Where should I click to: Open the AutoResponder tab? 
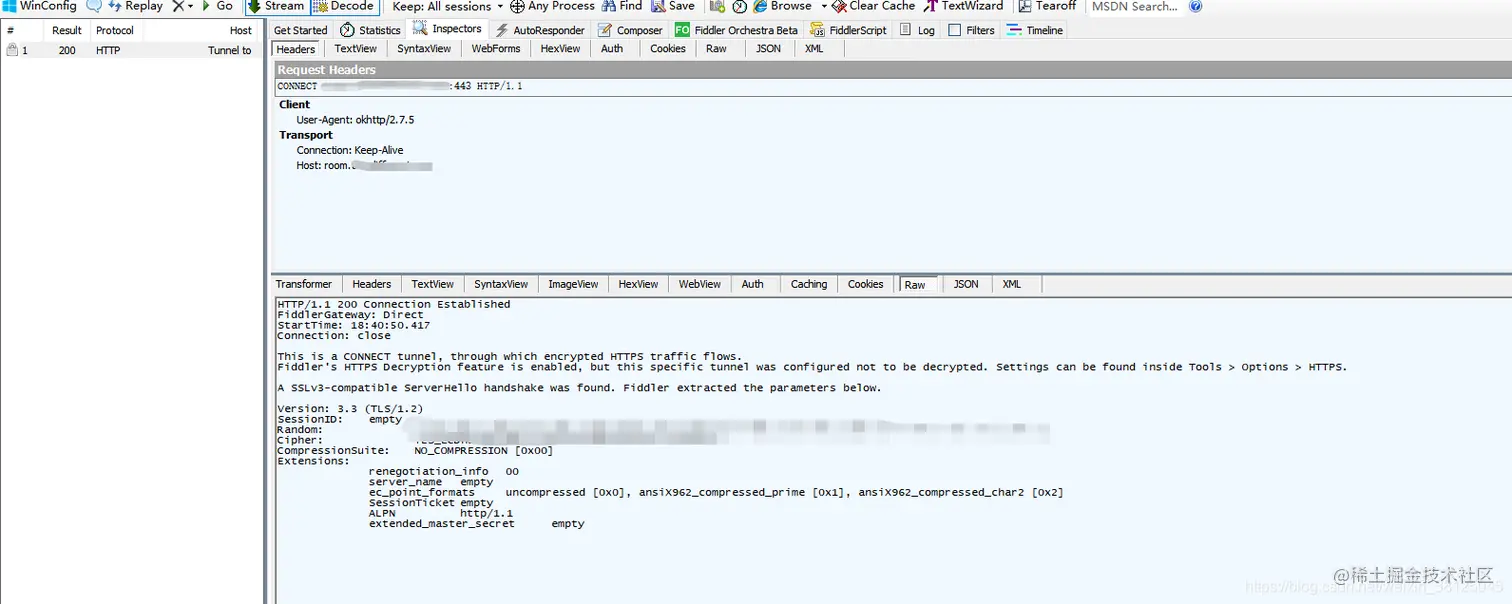click(540, 30)
